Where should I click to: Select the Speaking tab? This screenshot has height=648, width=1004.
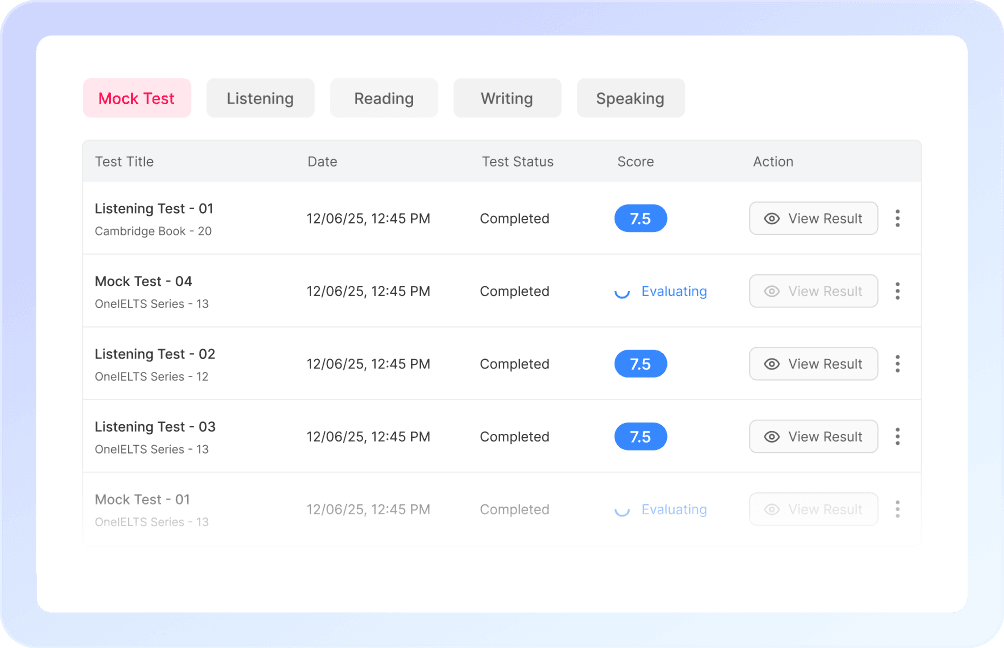click(x=630, y=98)
